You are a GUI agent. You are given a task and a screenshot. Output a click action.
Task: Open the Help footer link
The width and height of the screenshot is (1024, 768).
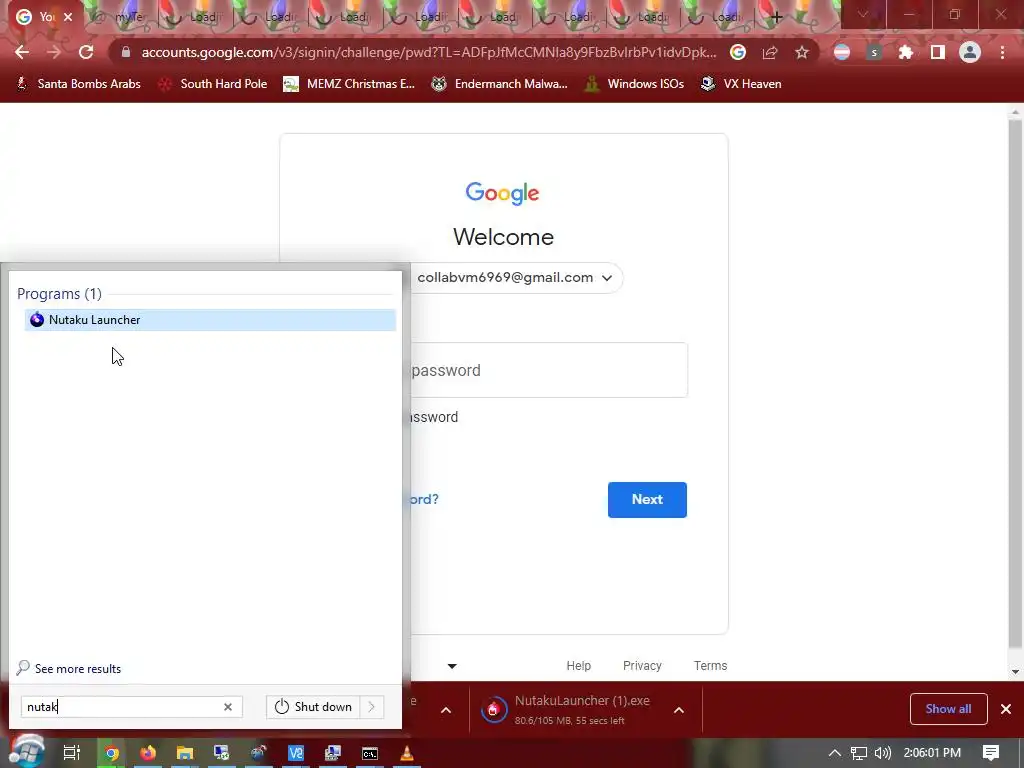coord(579,665)
